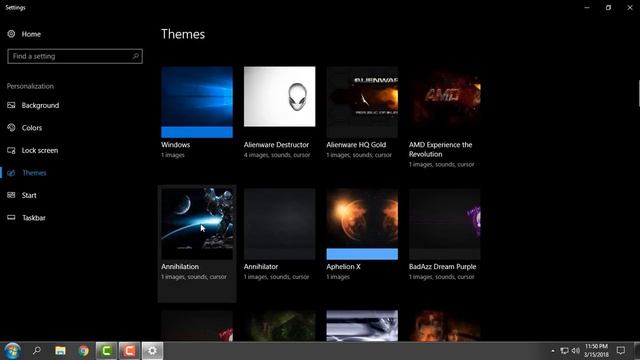Open the Action Center notifications icon
Image resolution: width=640 pixels, height=360 pixels.
621,351
